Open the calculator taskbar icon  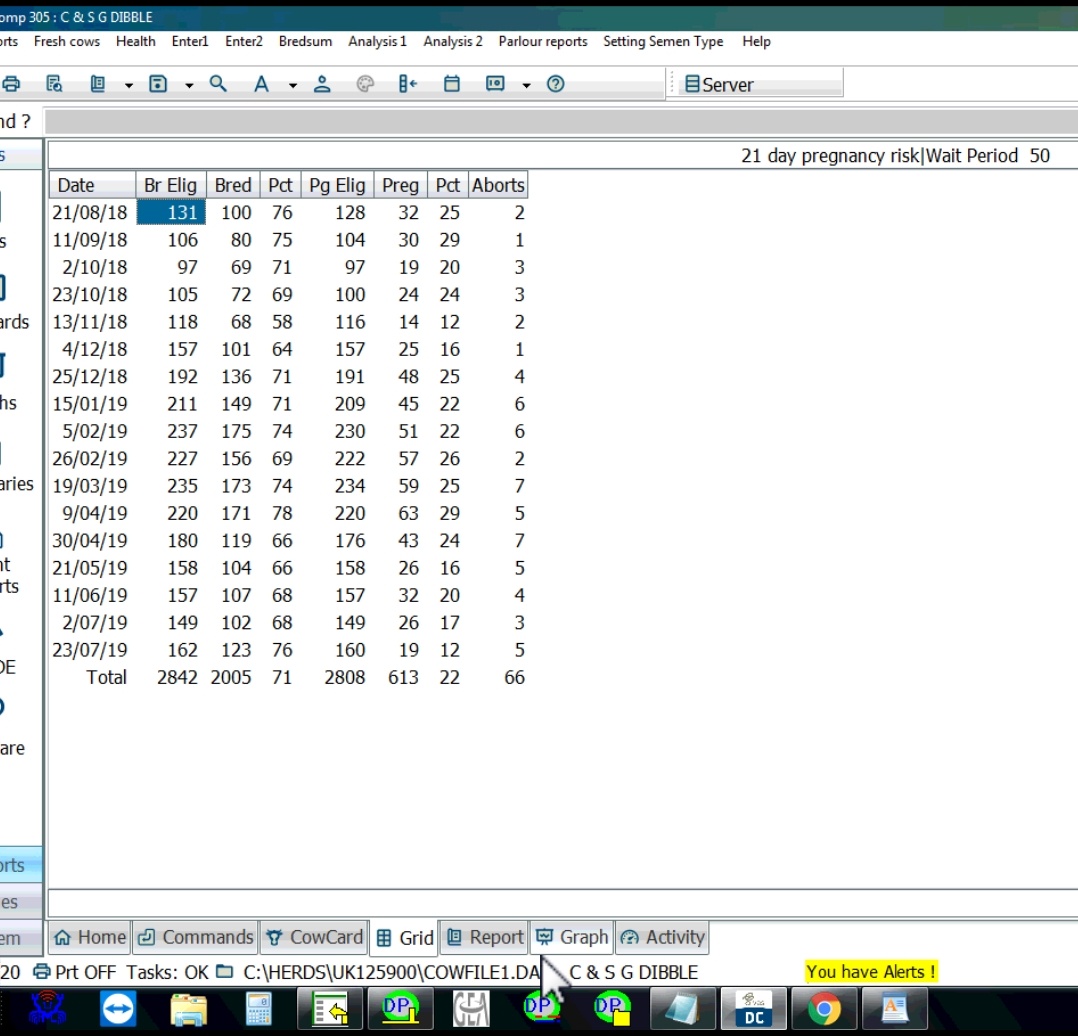[x=258, y=1009]
